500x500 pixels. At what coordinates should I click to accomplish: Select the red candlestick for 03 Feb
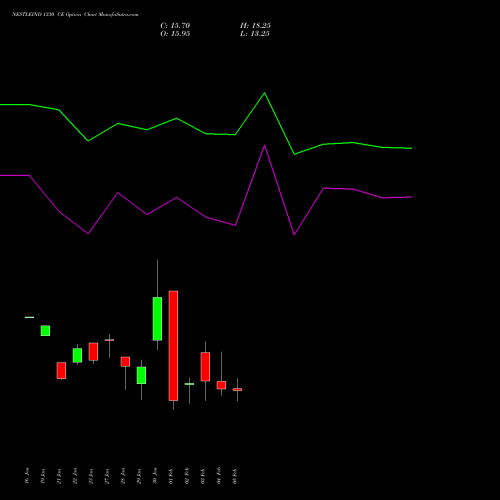click(x=205, y=367)
